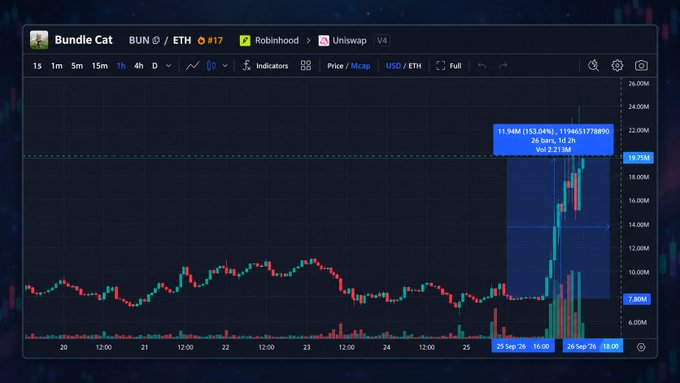Open the Indicators menu
The image size is (680, 383).
click(265, 66)
